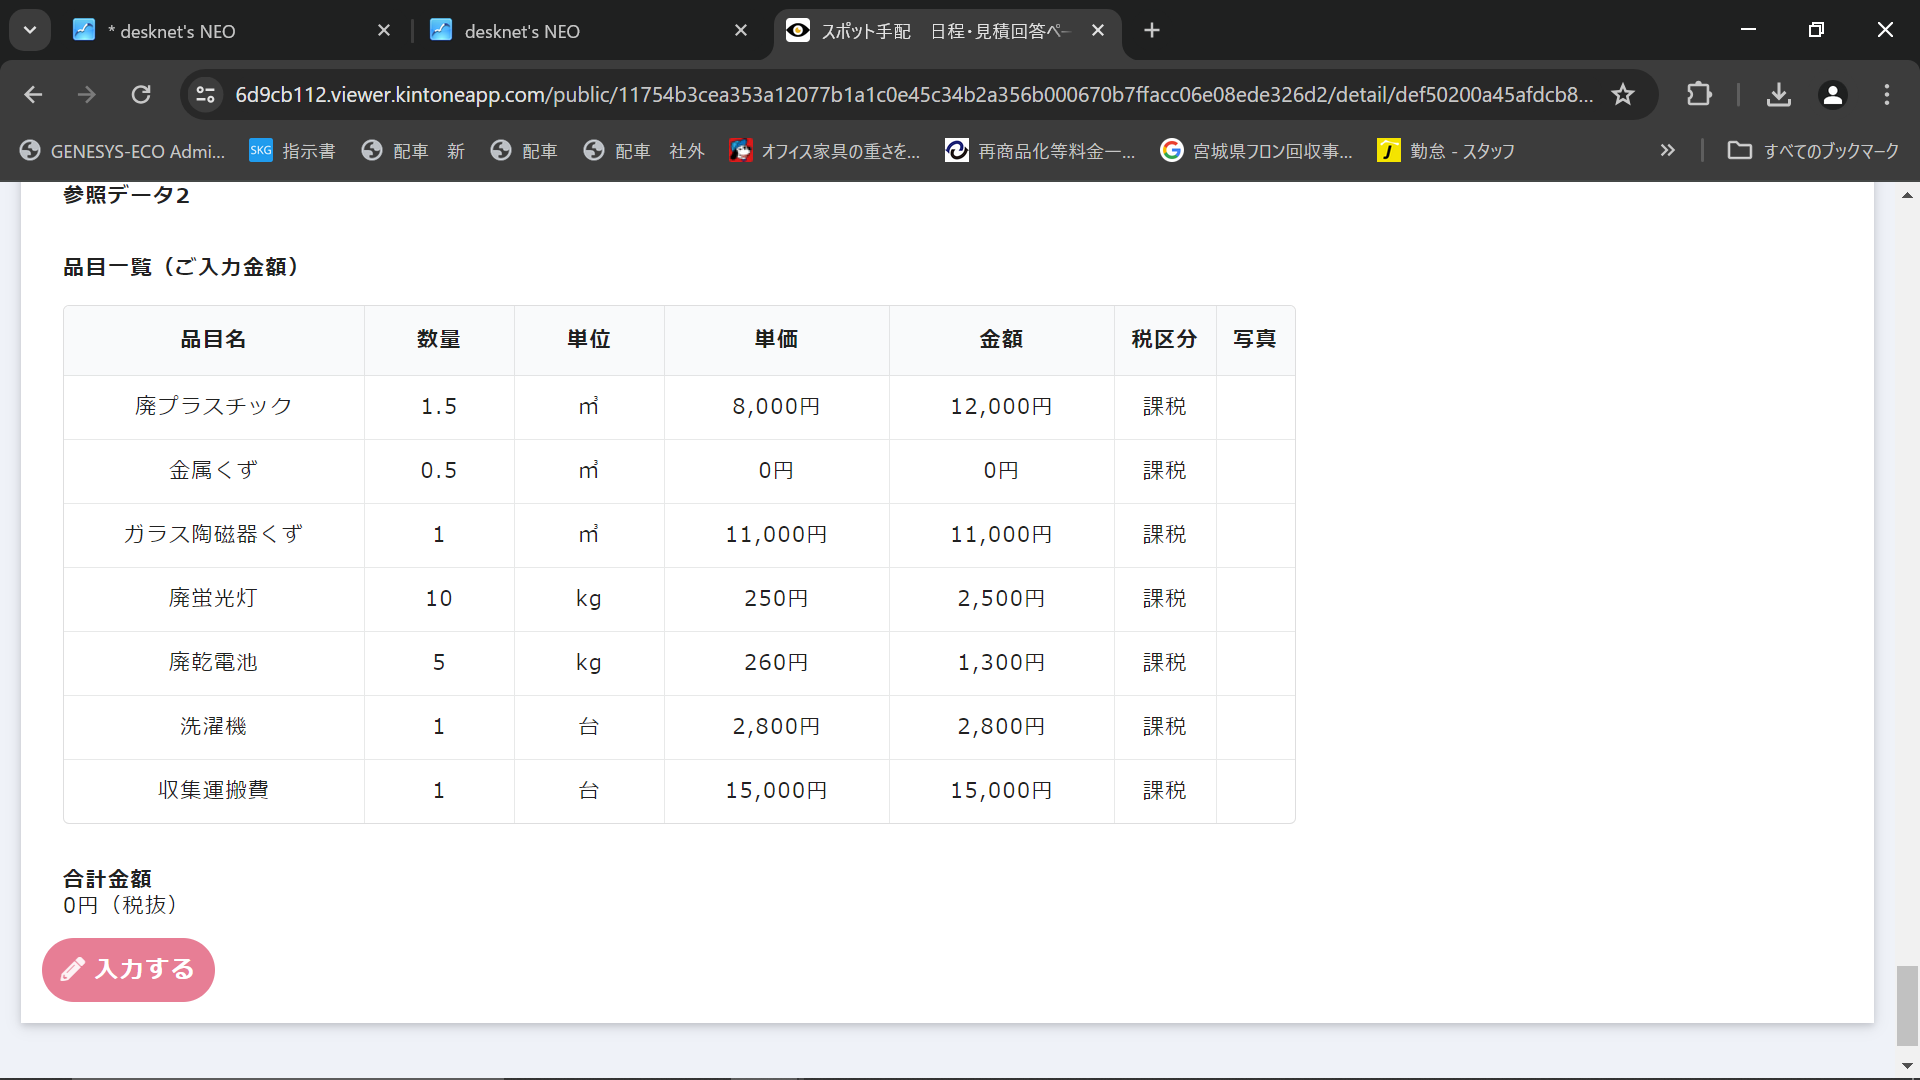Open the 指示書 bookmark
This screenshot has width=1920, height=1080.
tap(292, 151)
